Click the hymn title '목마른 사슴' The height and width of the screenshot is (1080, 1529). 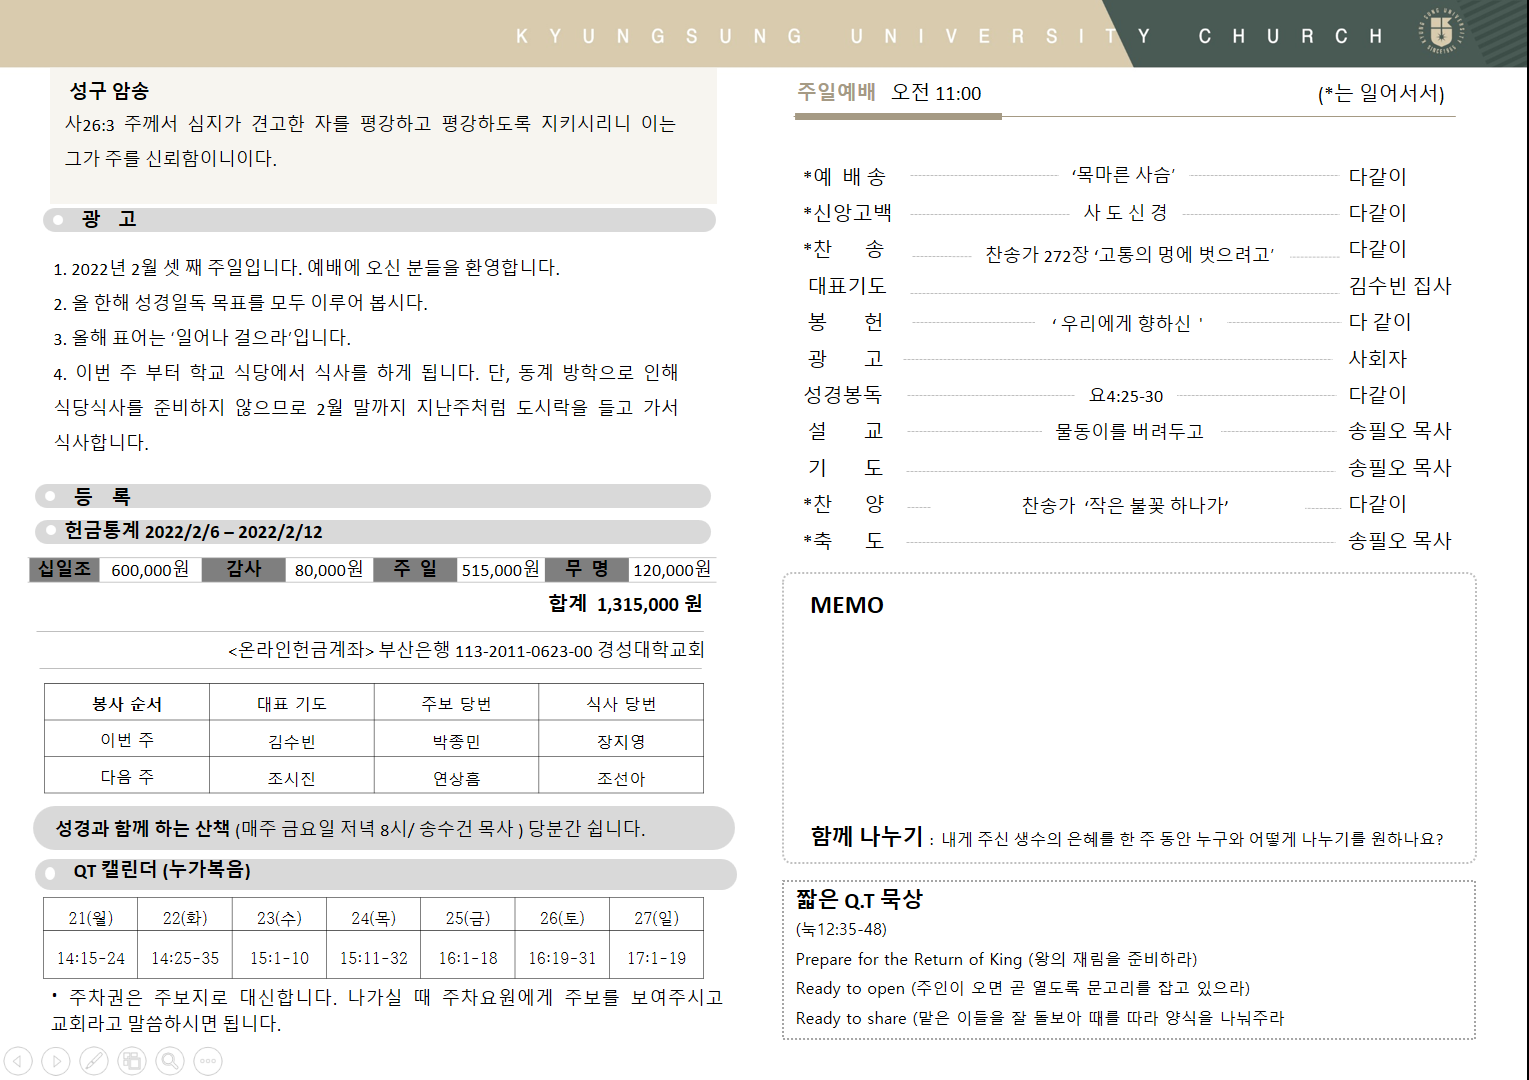(1123, 175)
